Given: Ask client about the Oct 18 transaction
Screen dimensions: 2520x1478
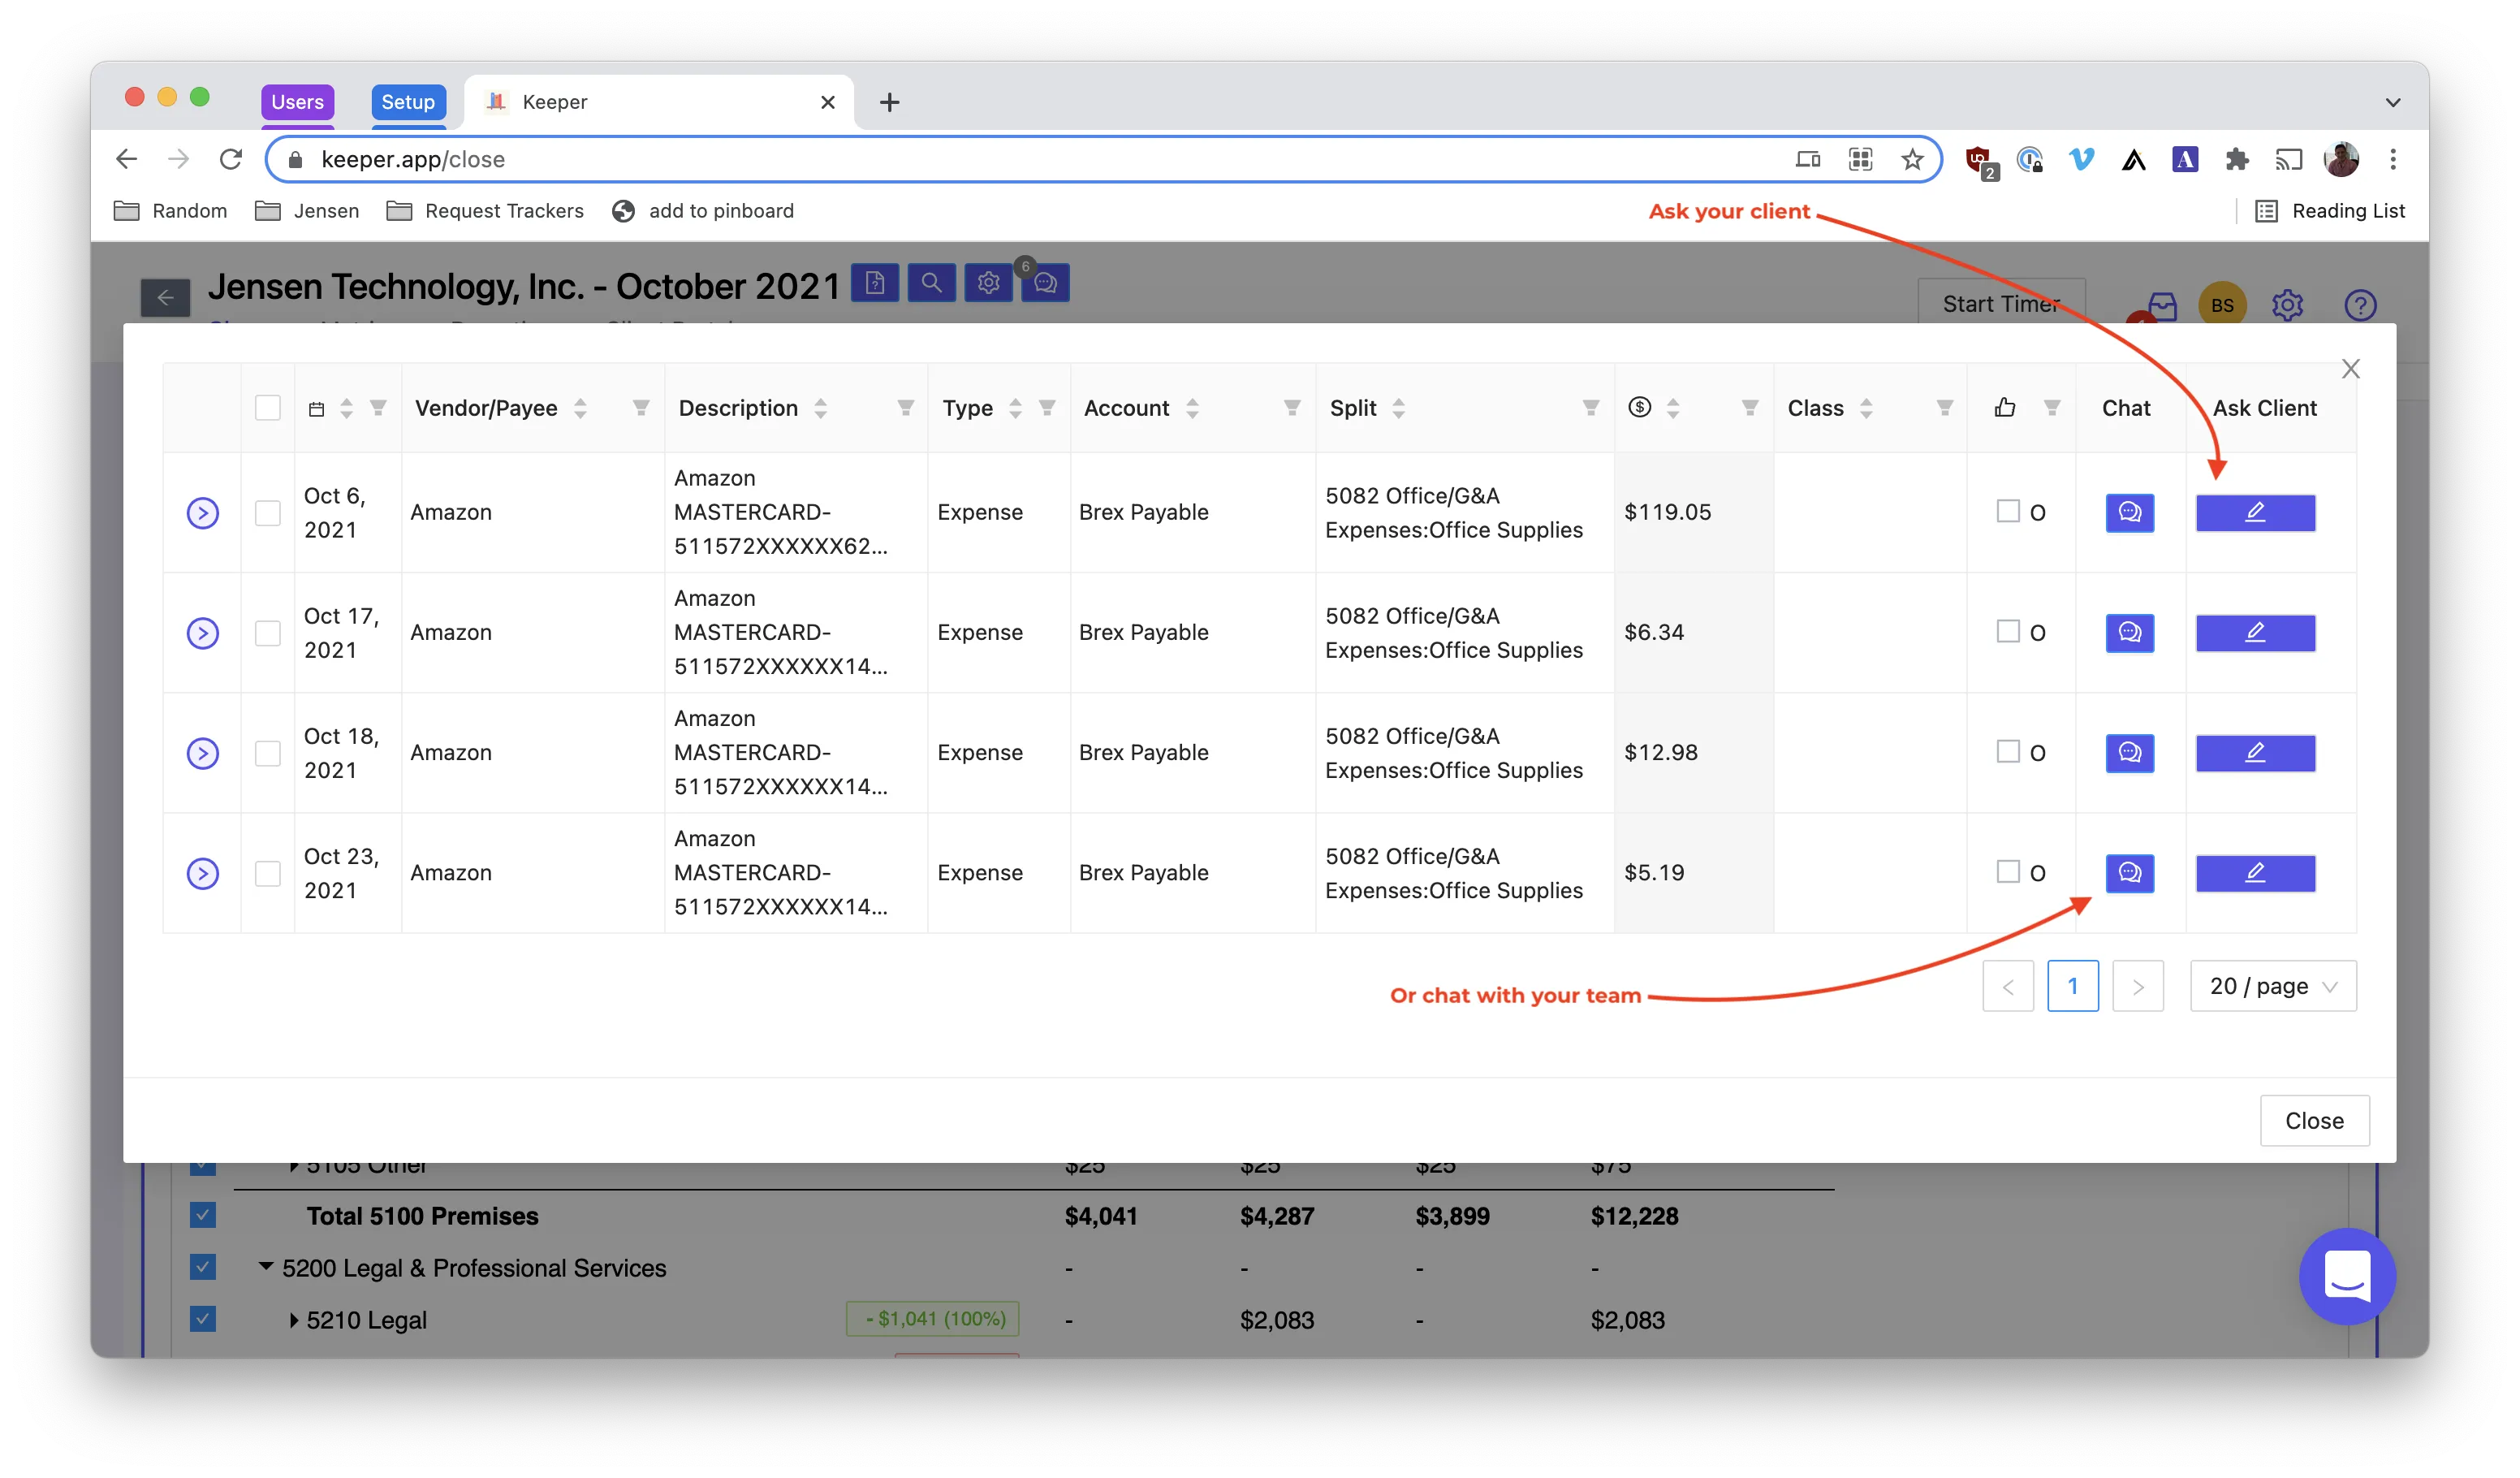Looking at the screenshot, I should (2254, 752).
